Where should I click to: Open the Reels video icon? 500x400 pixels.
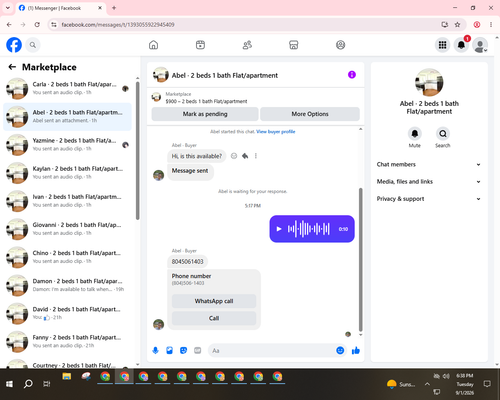point(200,45)
